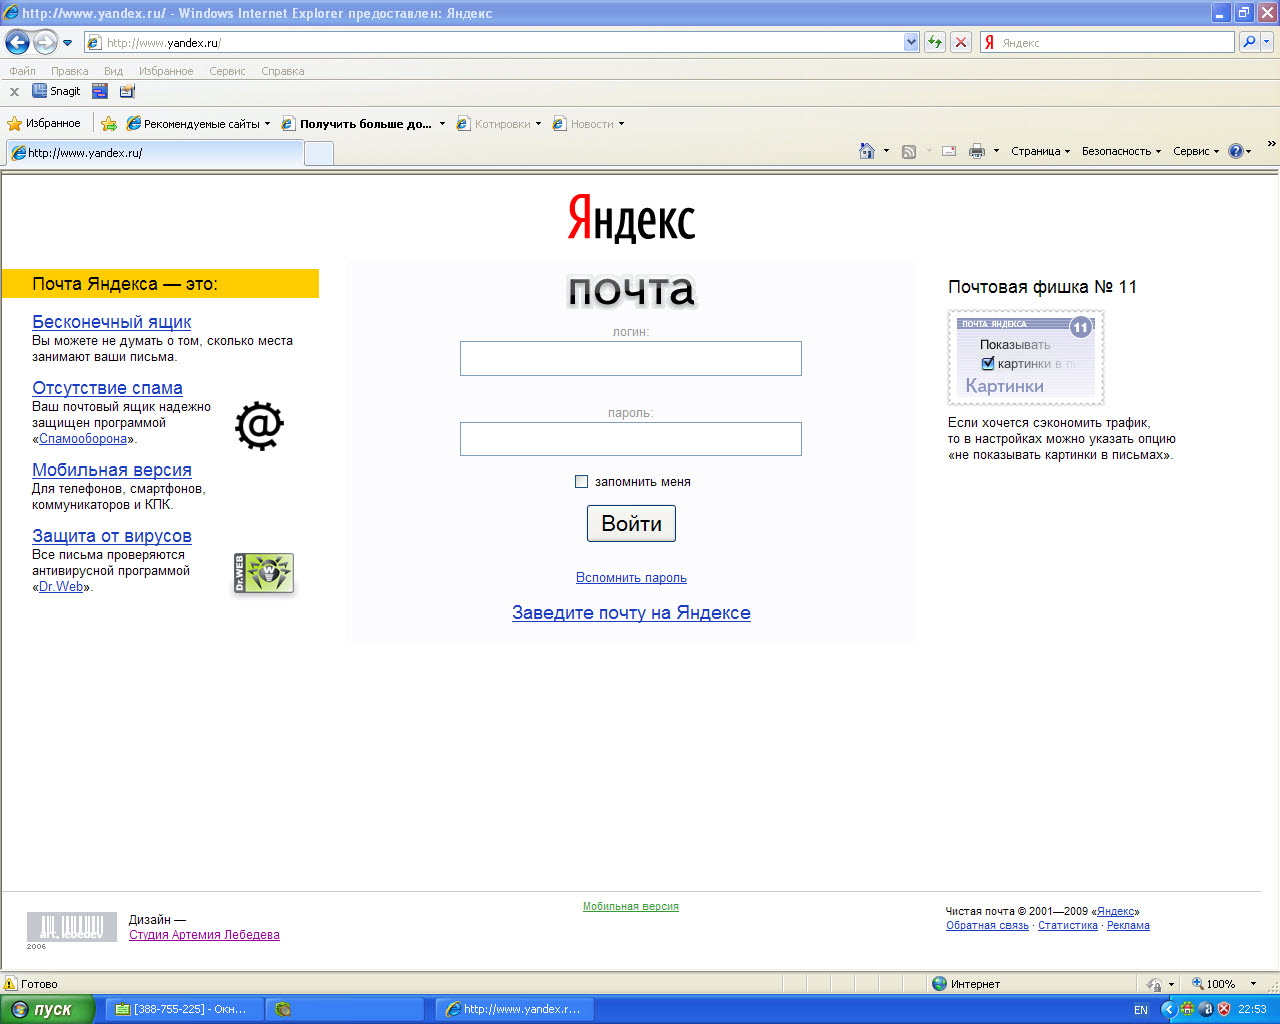Open the Страница dropdown menu
The width and height of the screenshot is (1280, 1024).
pyautogui.click(x=1040, y=151)
